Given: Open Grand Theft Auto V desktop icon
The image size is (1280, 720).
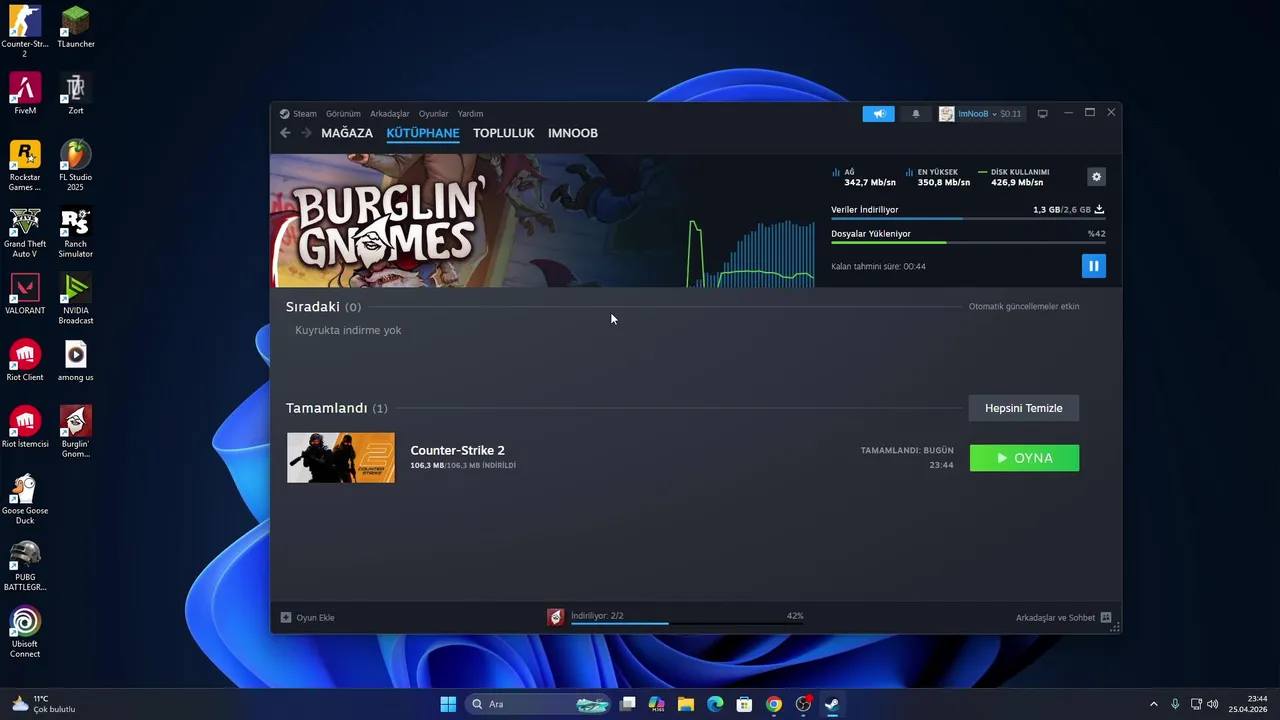Looking at the screenshot, I should coord(25,232).
